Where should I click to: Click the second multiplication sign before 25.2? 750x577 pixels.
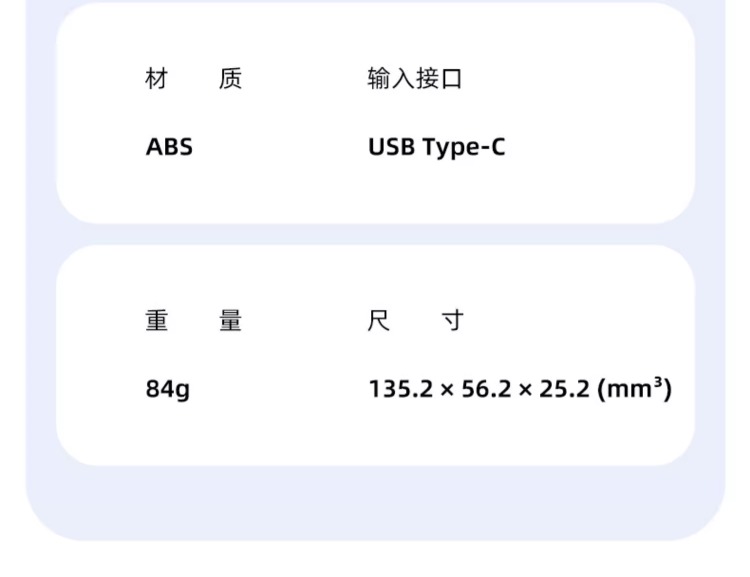click(525, 390)
